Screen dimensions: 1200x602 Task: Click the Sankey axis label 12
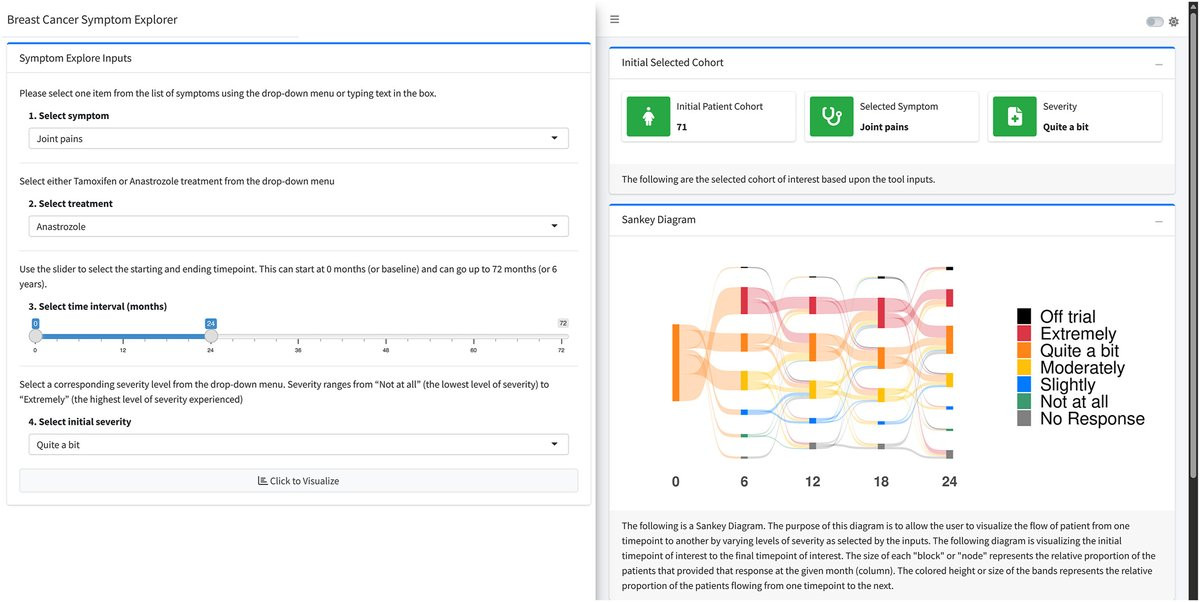pos(812,482)
